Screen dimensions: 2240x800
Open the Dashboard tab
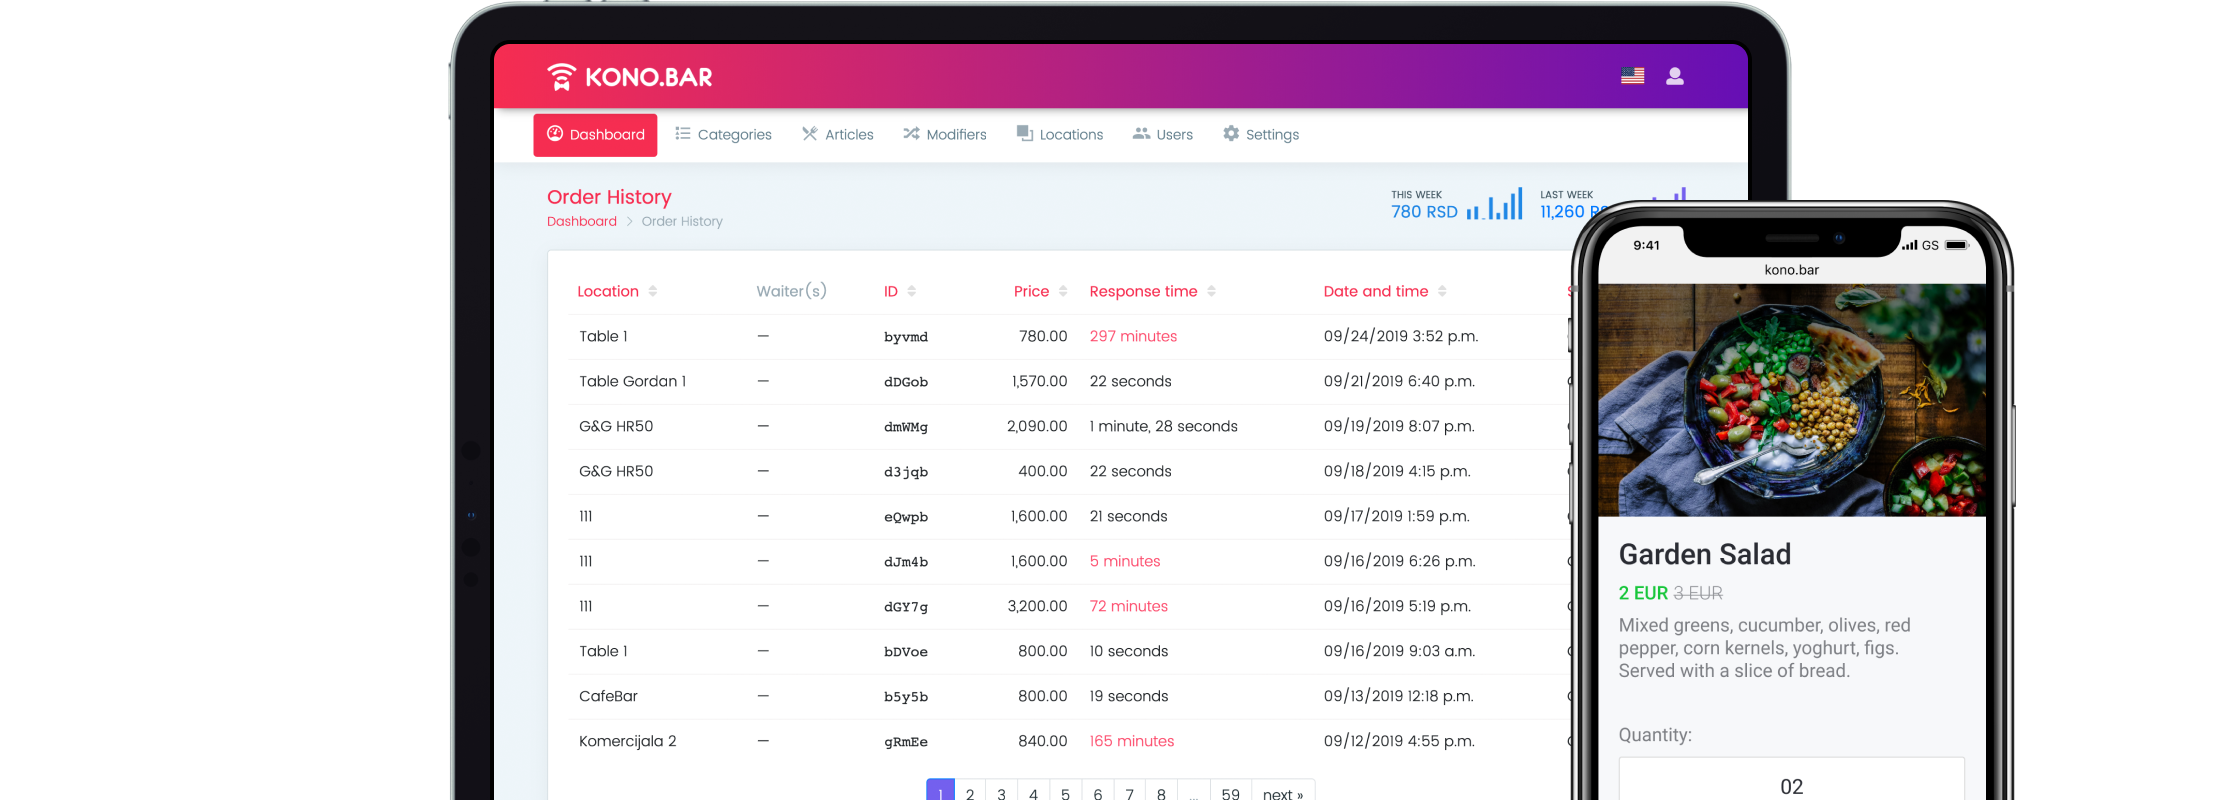pos(595,135)
